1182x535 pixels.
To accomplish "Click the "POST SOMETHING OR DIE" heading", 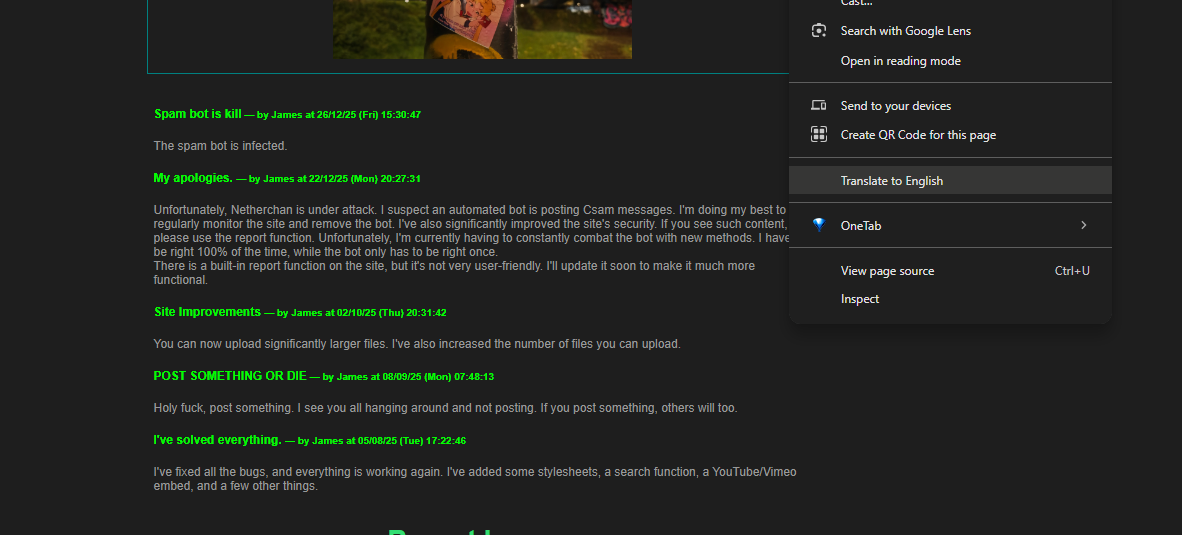I will click(x=230, y=376).
